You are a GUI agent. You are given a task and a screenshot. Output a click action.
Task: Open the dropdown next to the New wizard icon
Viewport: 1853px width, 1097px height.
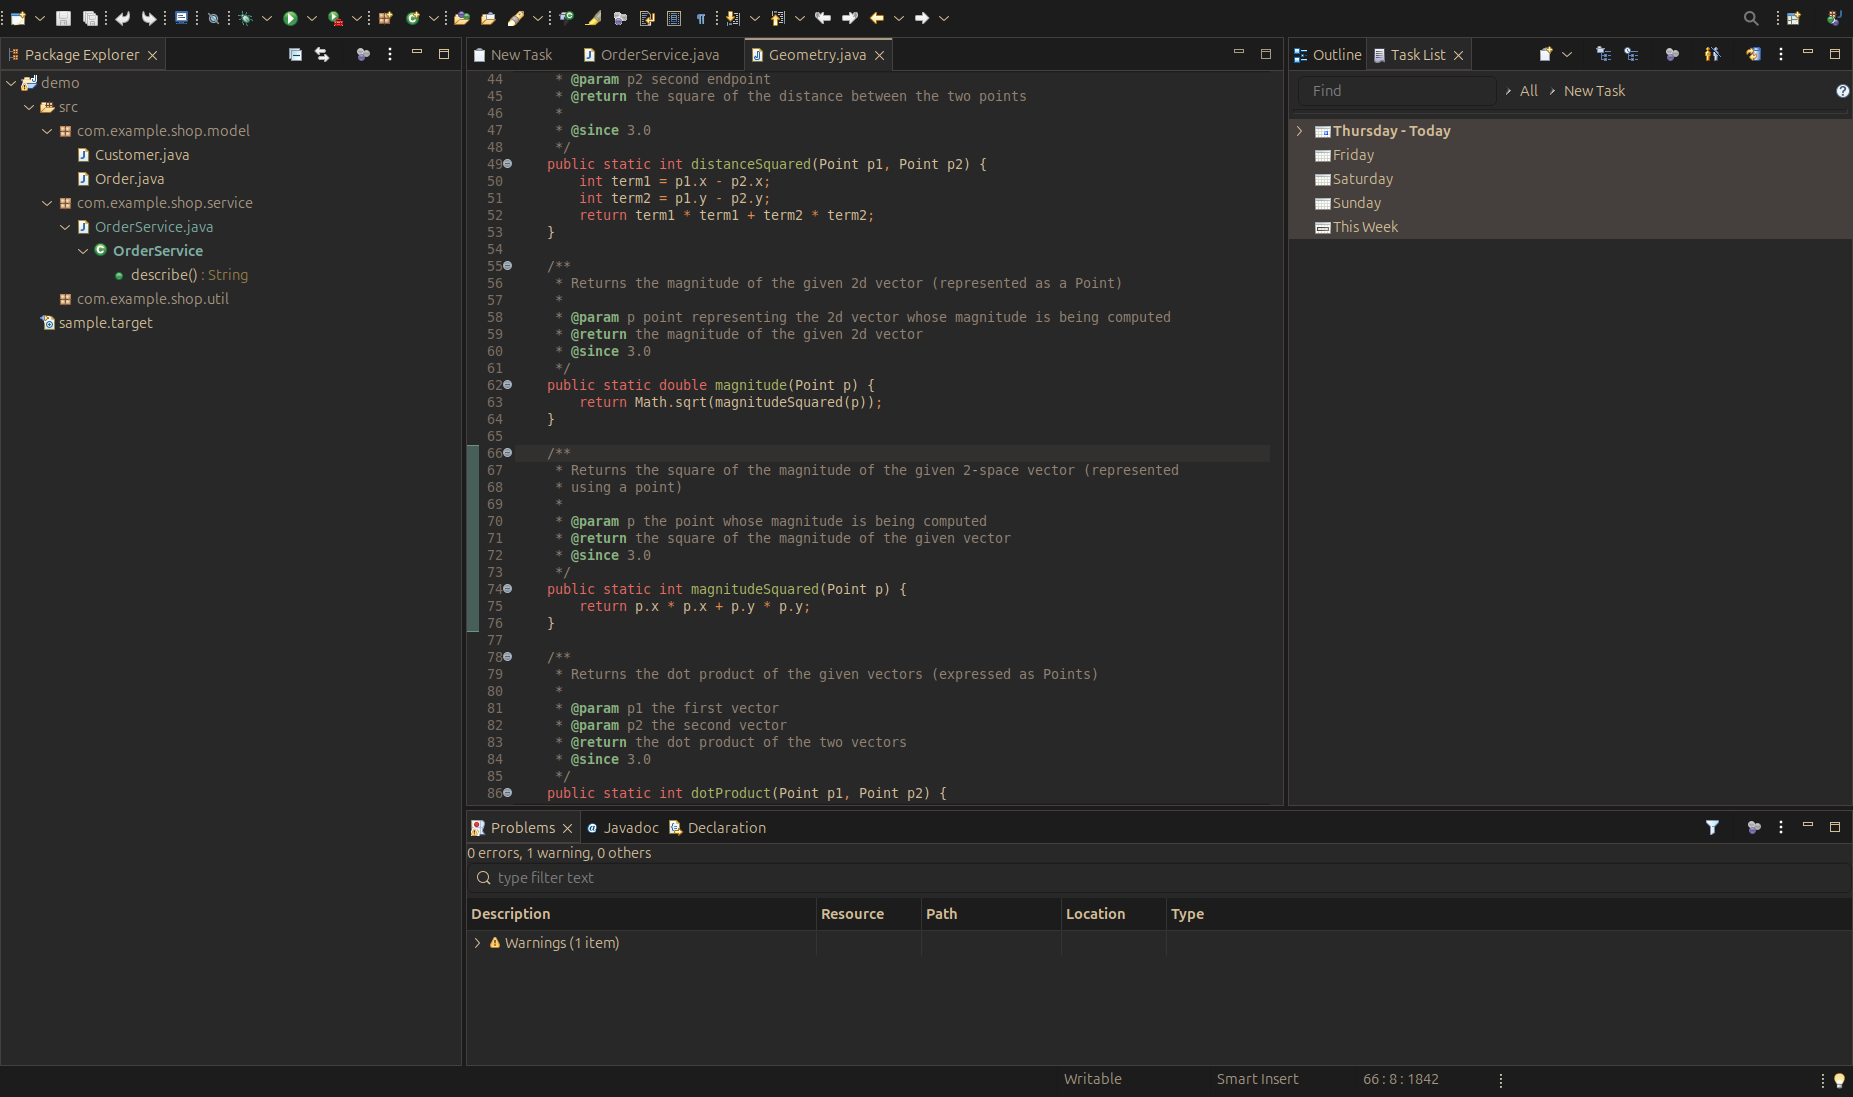[x=40, y=18]
